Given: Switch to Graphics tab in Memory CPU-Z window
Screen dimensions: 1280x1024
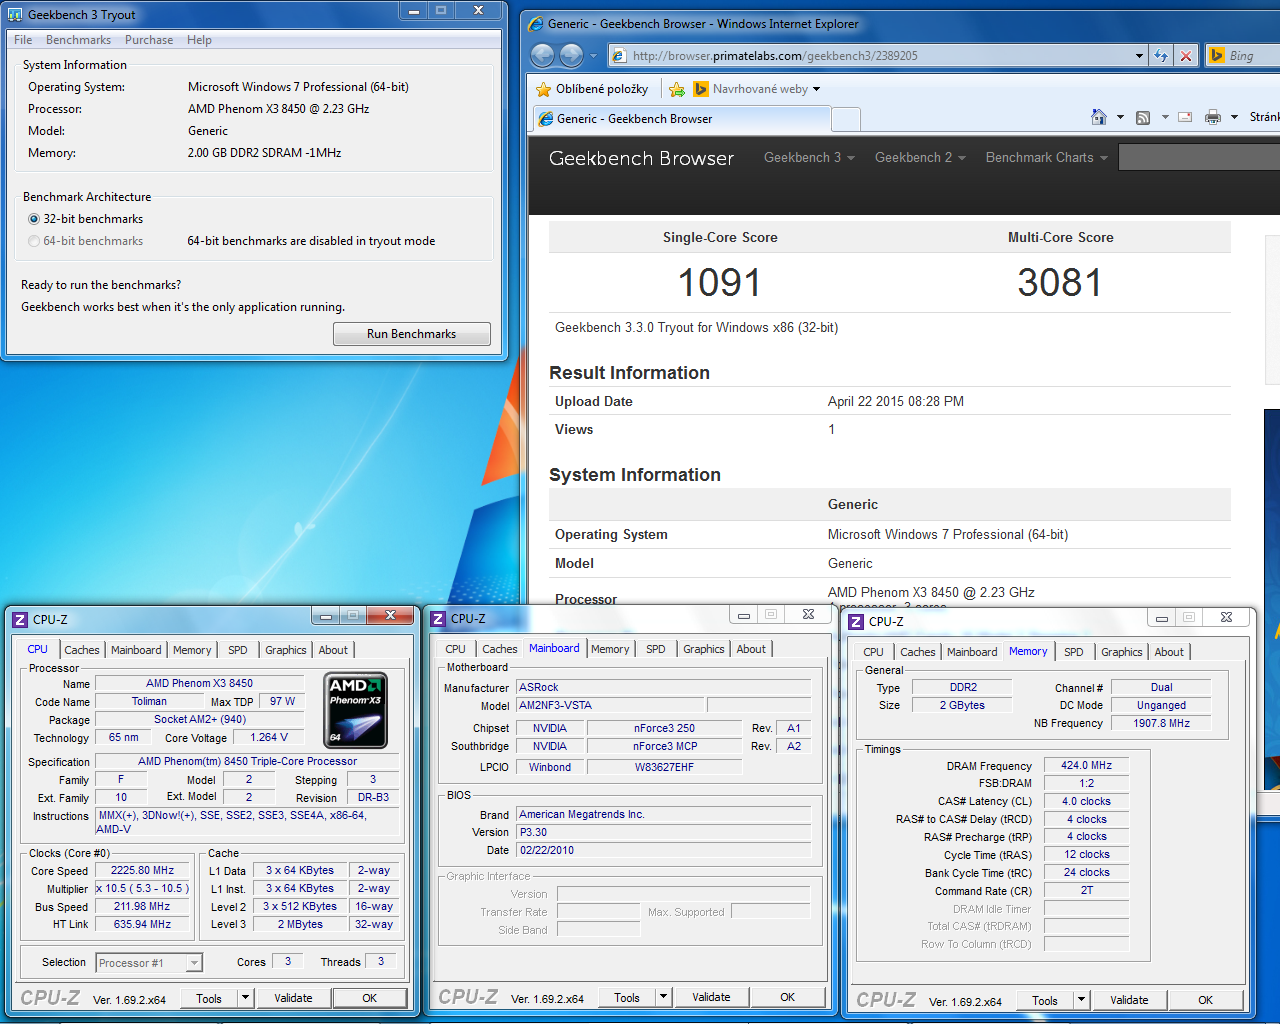Looking at the screenshot, I should [x=1122, y=652].
